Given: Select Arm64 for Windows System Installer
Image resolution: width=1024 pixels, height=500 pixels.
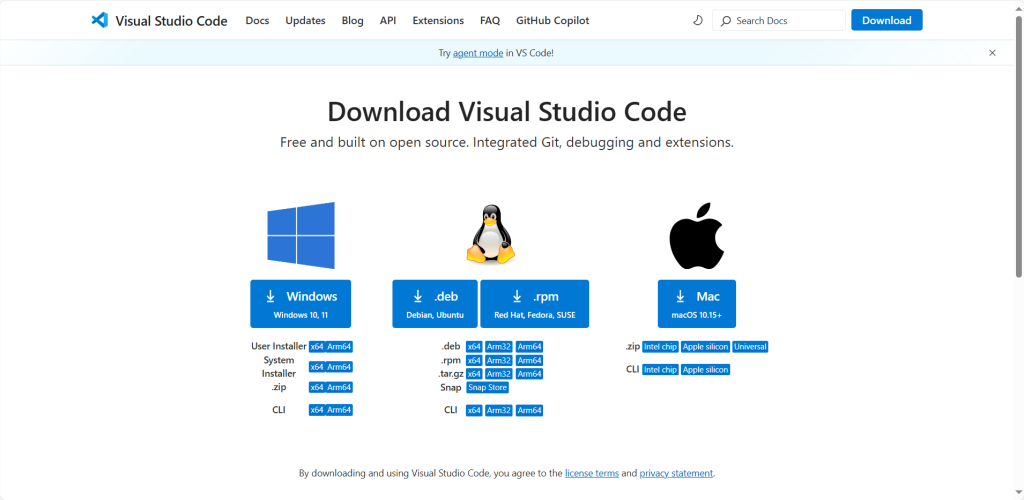Looking at the screenshot, I should (340, 367).
